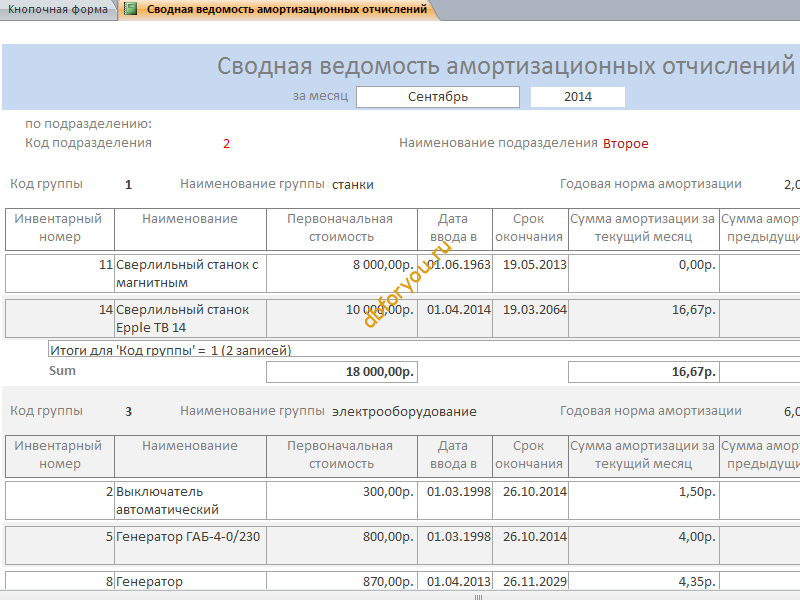Click the report icon on the active tab

[x=131, y=9]
